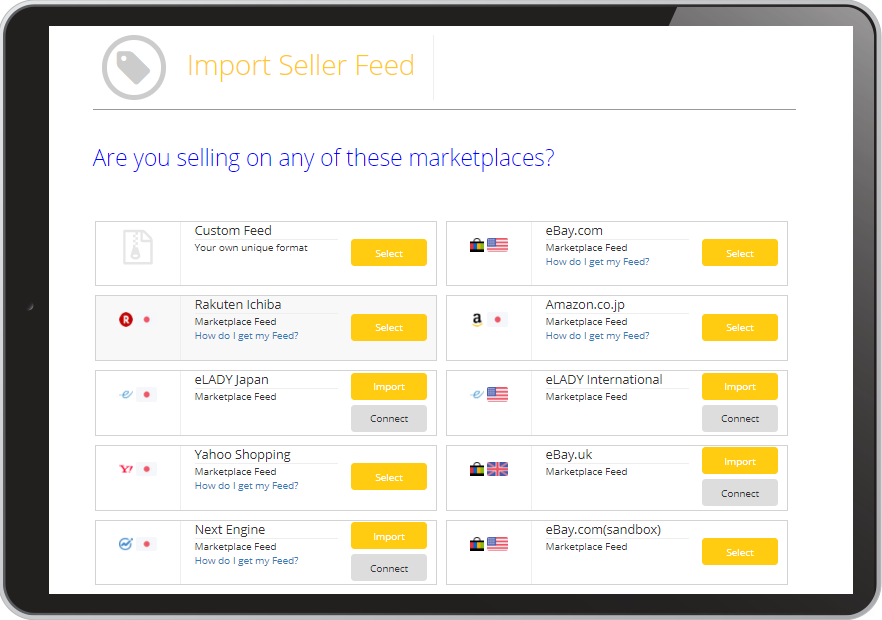The image size is (882, 620).
Task: Click the US flag in the eBay.com(sandbox) row
Action: [497, 544]
